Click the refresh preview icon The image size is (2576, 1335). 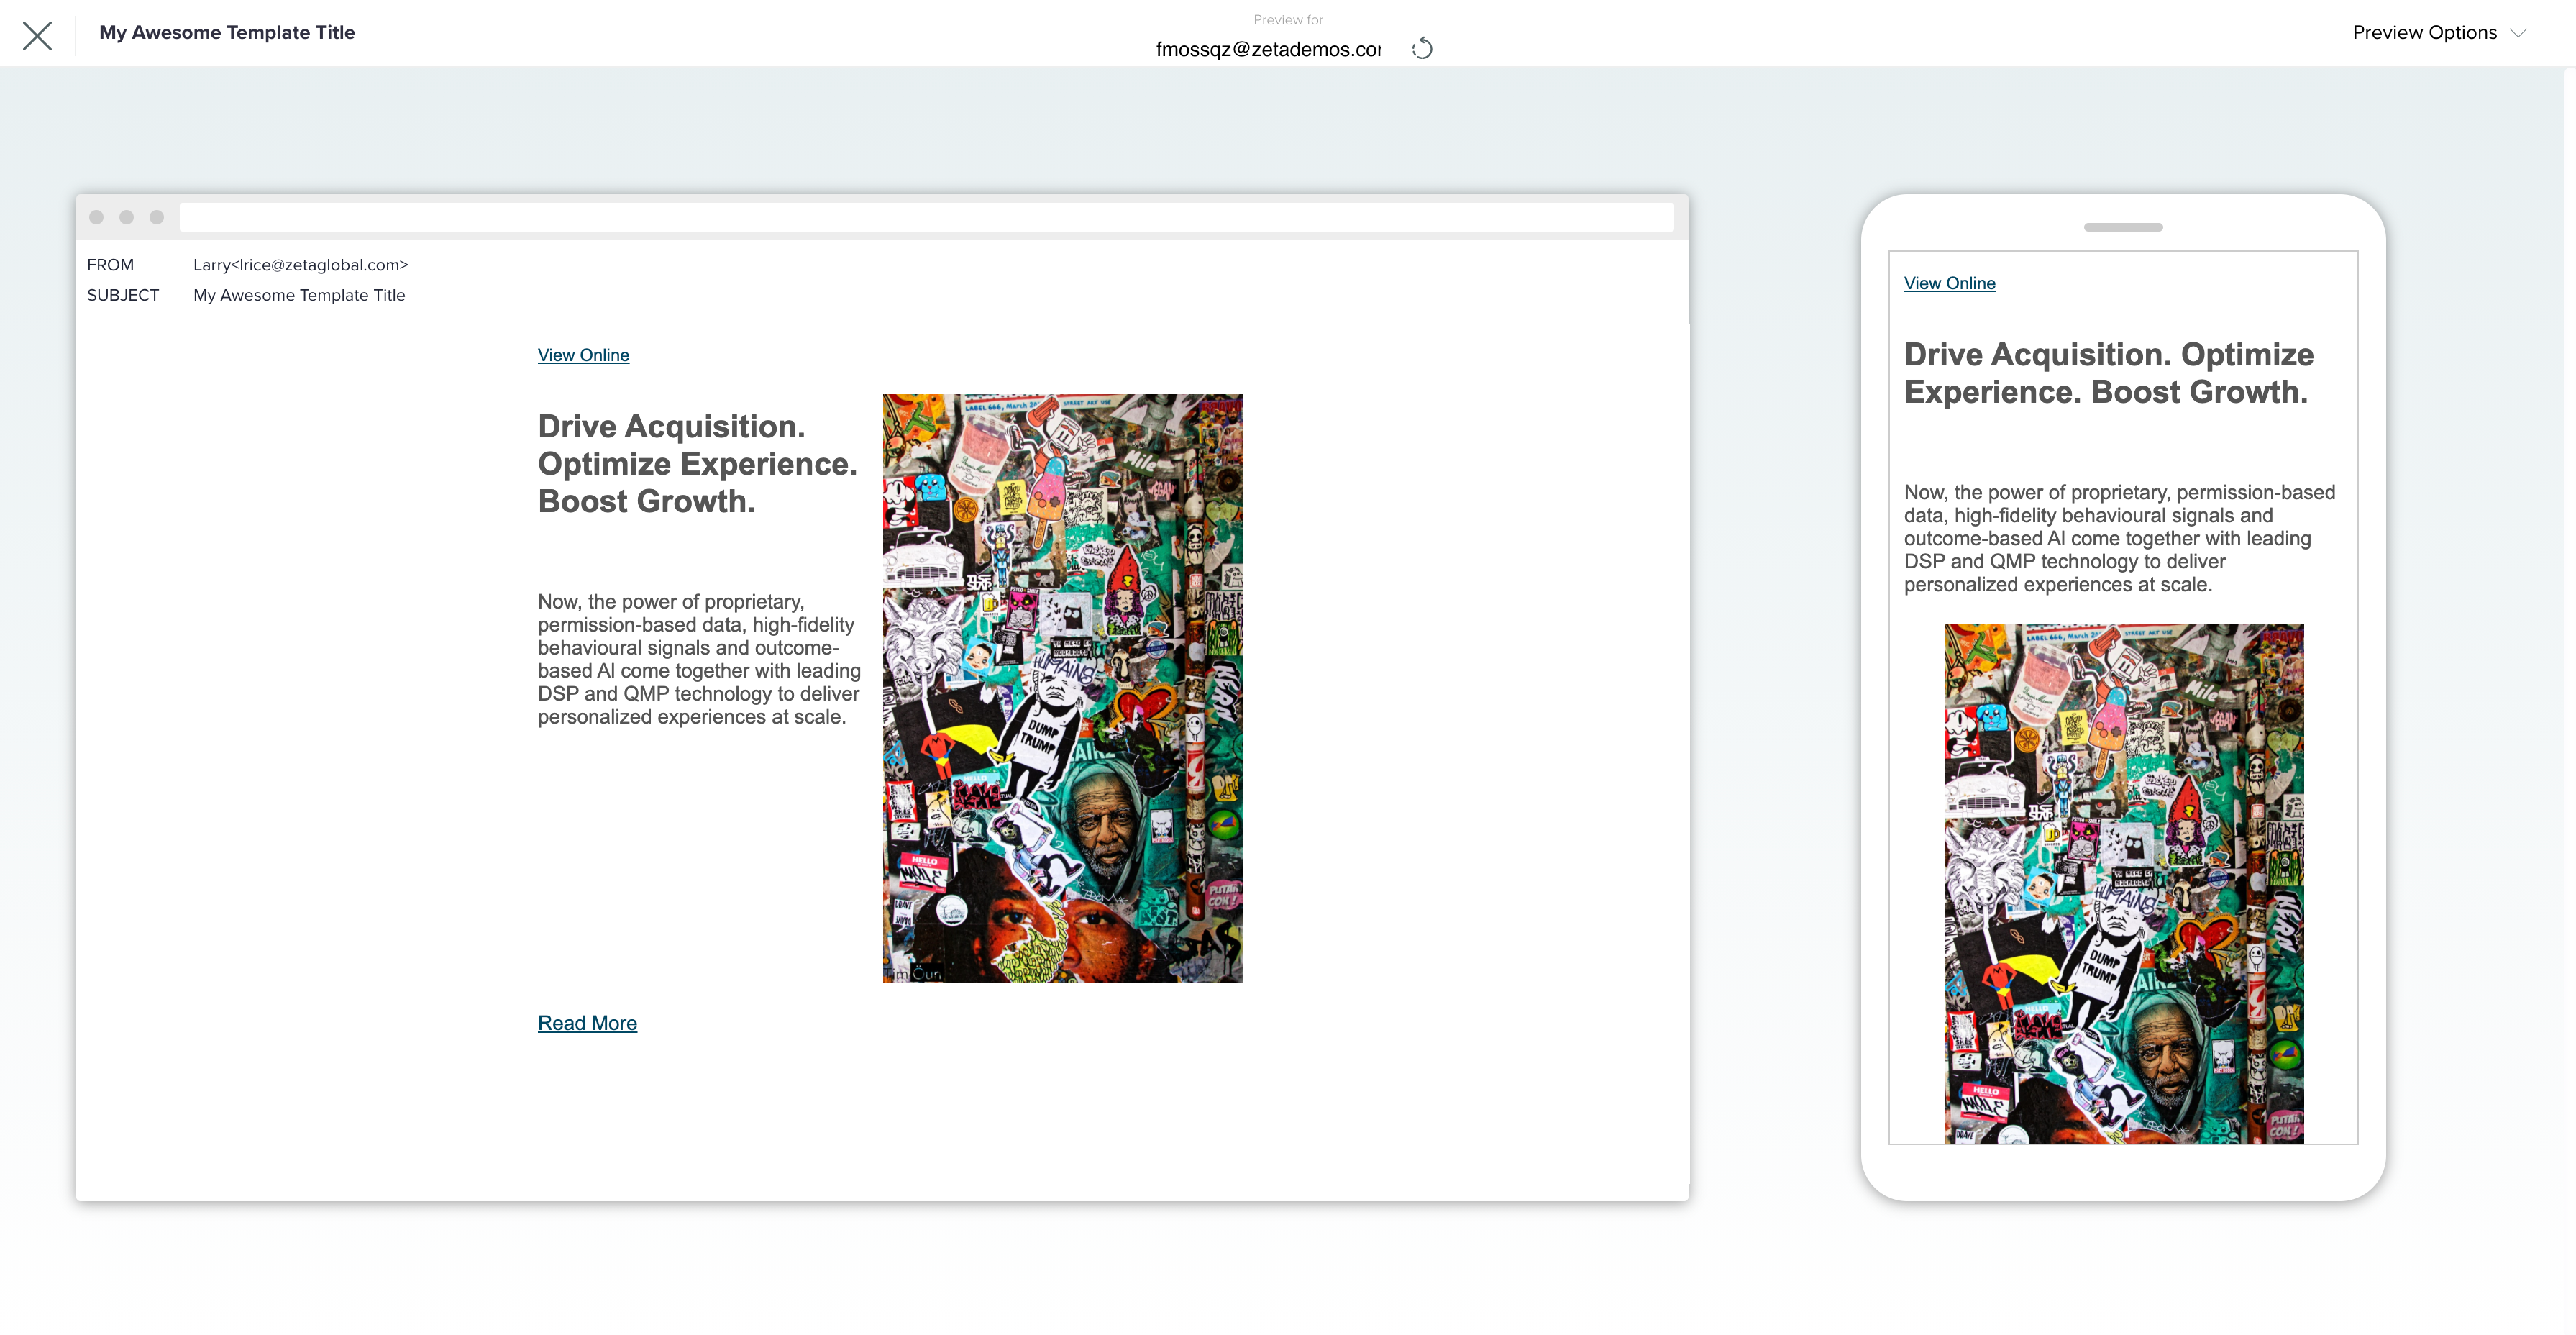[x=1422, y=48]
